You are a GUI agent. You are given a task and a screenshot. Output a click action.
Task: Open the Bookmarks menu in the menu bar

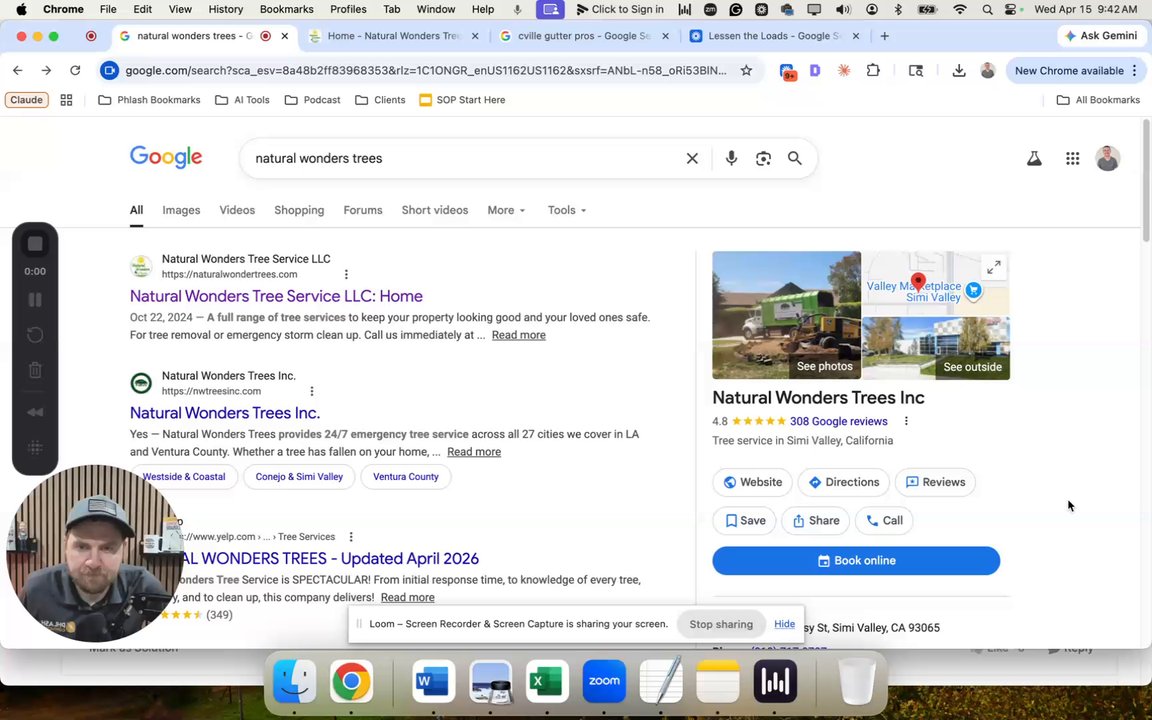[x=287, y=10]
